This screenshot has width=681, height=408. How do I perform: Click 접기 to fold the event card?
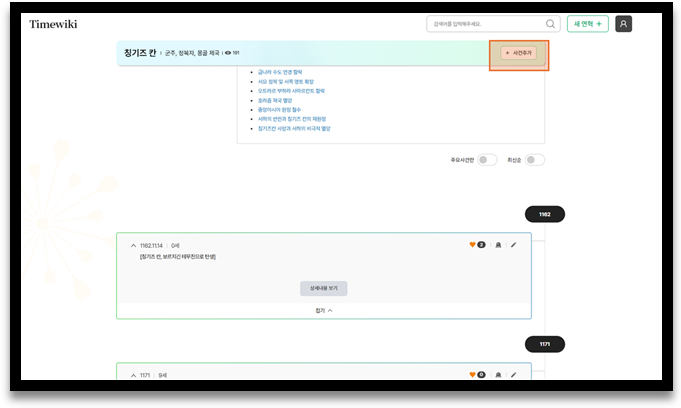point(323,311)
